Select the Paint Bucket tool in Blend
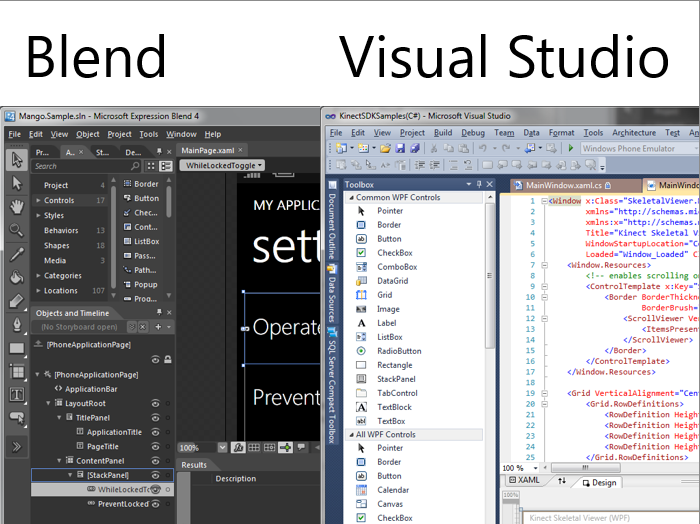The width and height of the screenshot is (700, 524). [x=17, y=277]
